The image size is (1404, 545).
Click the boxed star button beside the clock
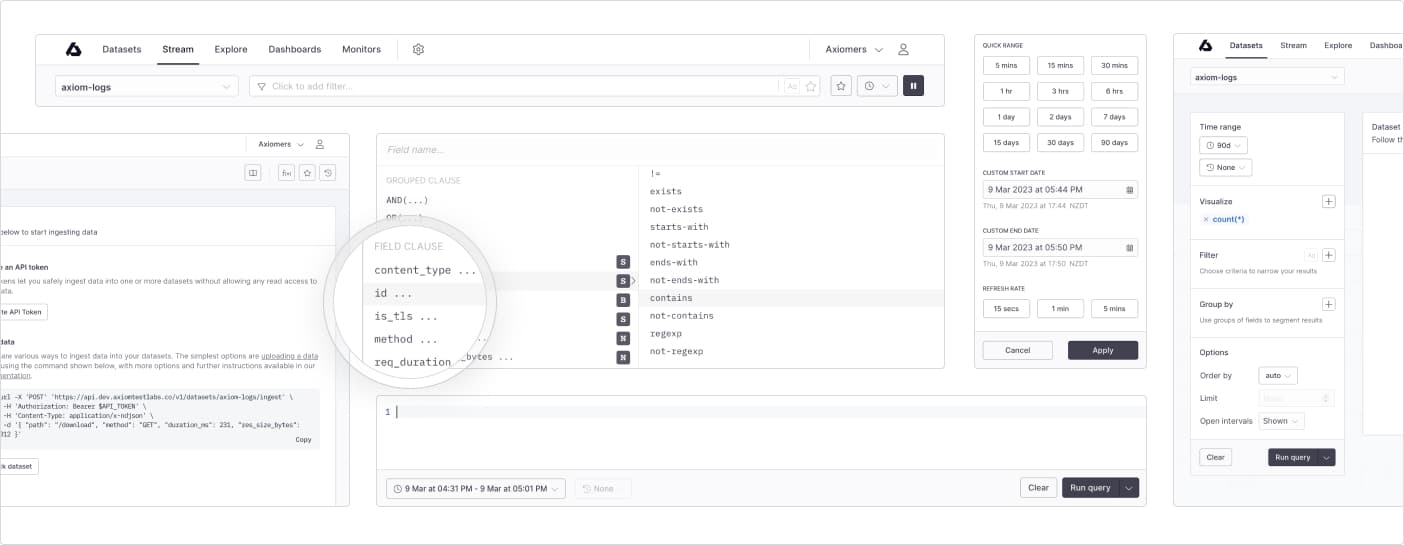[x=841, y=86]
